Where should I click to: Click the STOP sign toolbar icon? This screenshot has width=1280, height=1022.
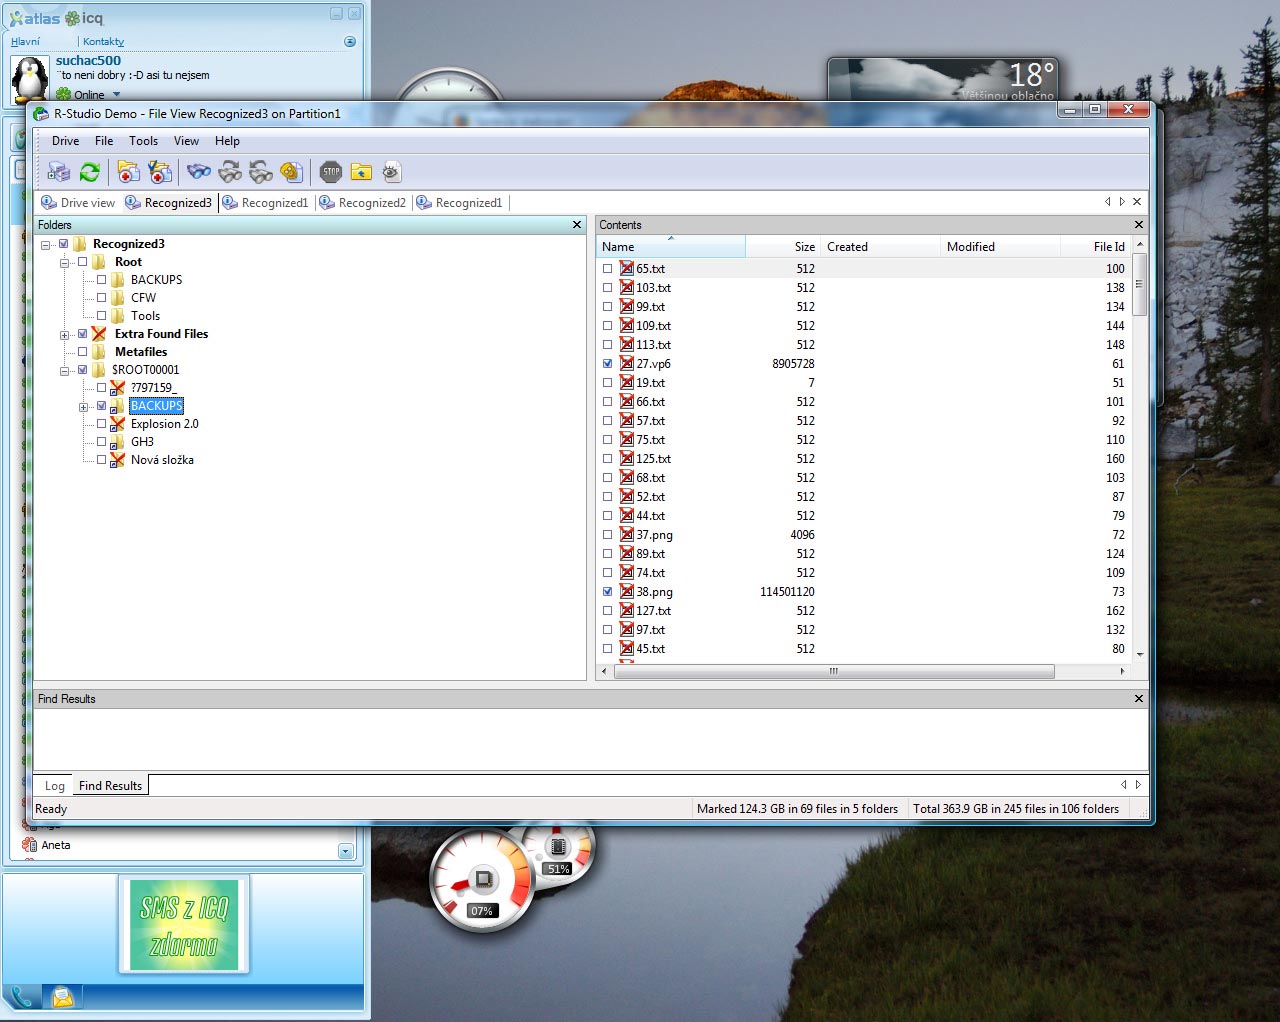click(x=331, y=172)
